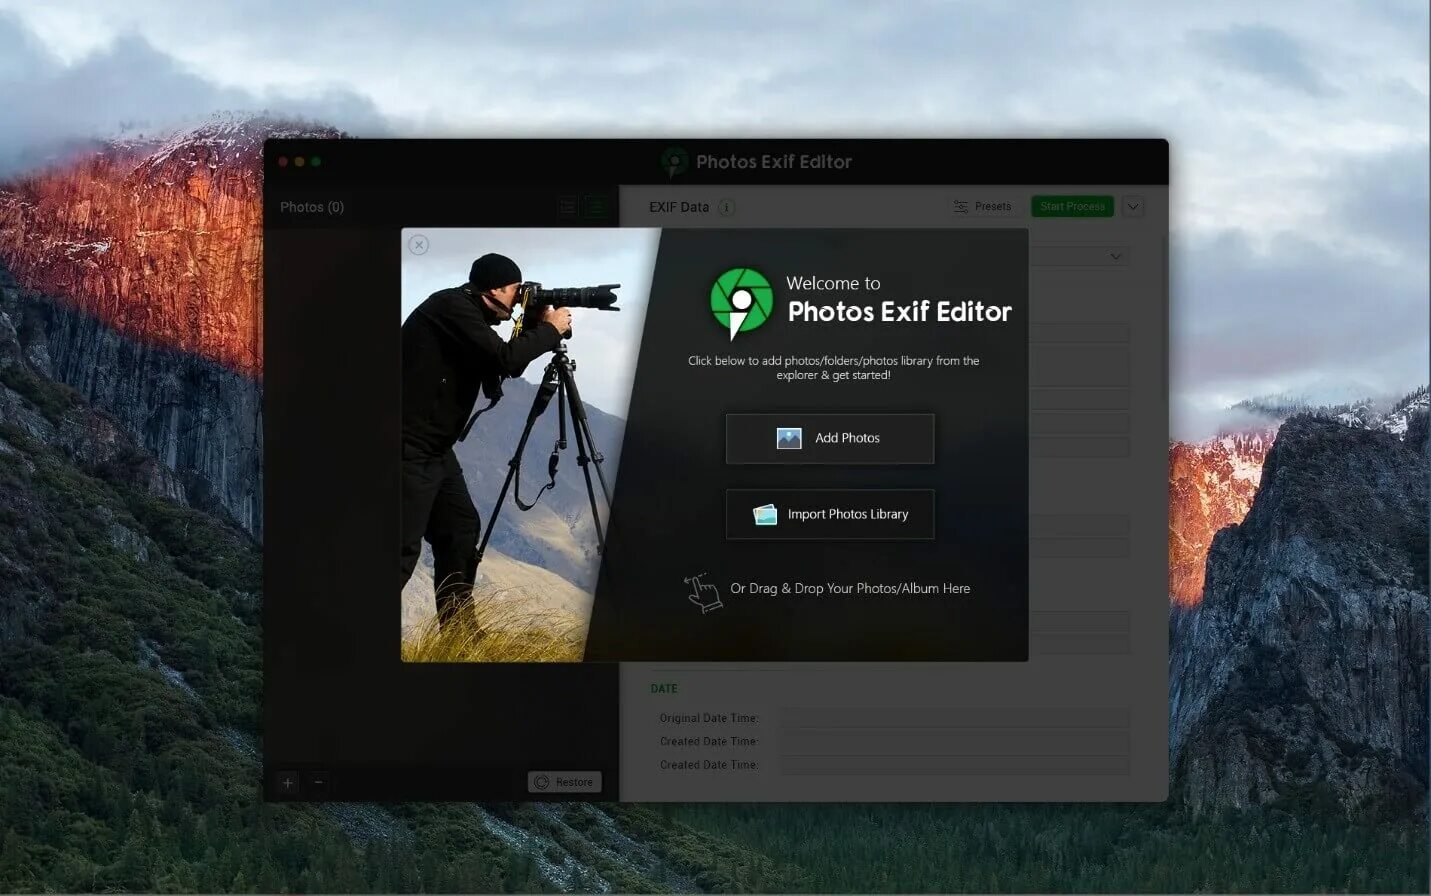Click the Import Photos Library button
This screenshot has height=896, width=1431.
(830, 514)
